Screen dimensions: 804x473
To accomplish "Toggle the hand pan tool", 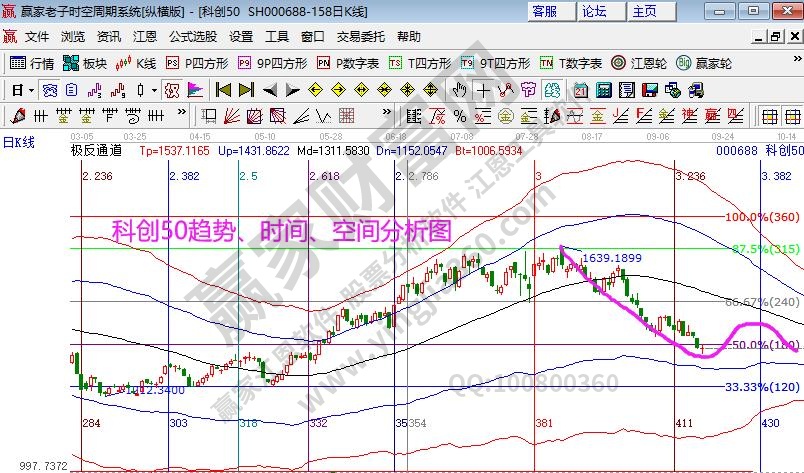I will (458, 89).
